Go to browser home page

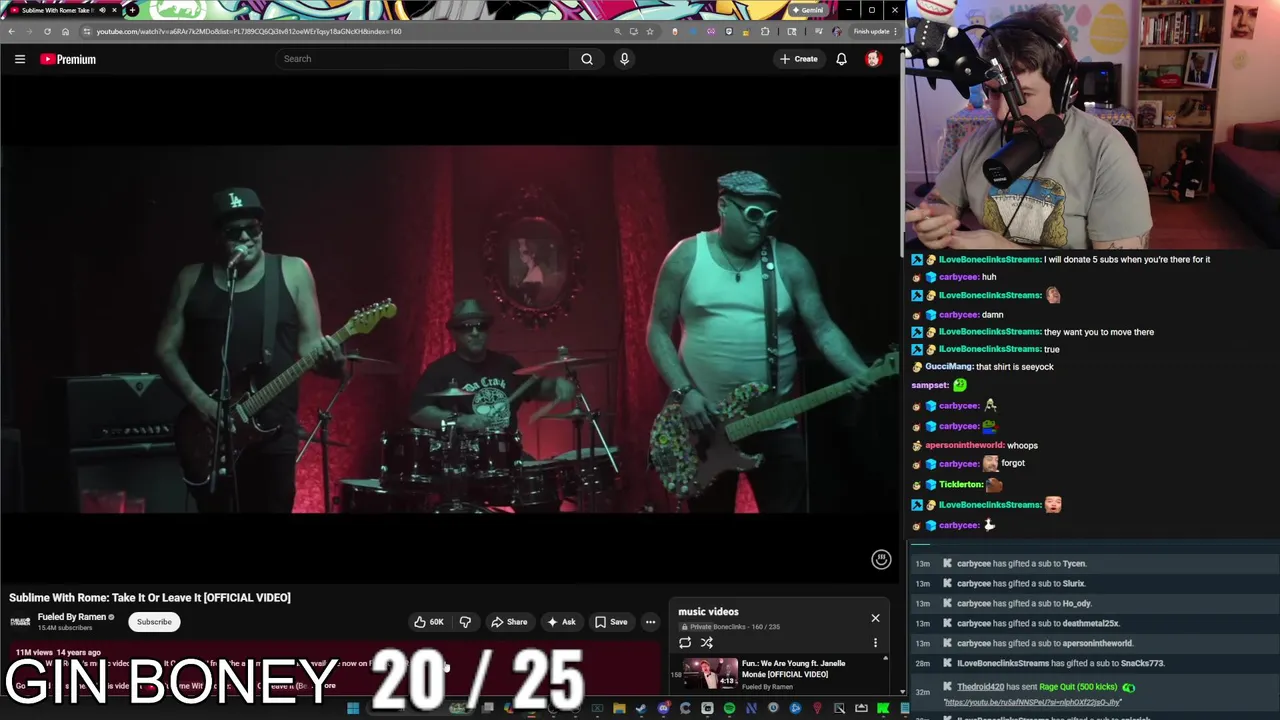pyautogui.click(x=65, y=31)
